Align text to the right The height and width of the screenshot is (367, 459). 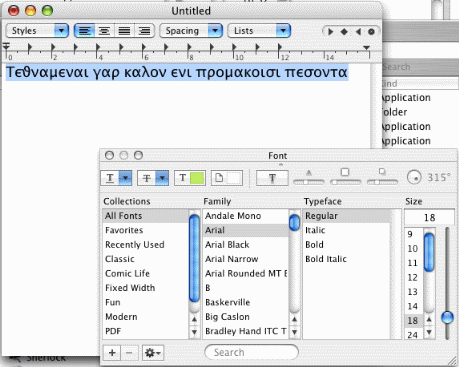(x=144, y=31)
